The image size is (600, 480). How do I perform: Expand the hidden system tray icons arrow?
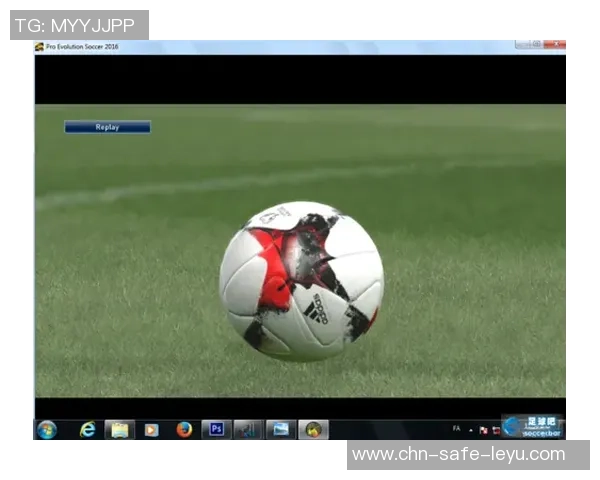point(471,429)
